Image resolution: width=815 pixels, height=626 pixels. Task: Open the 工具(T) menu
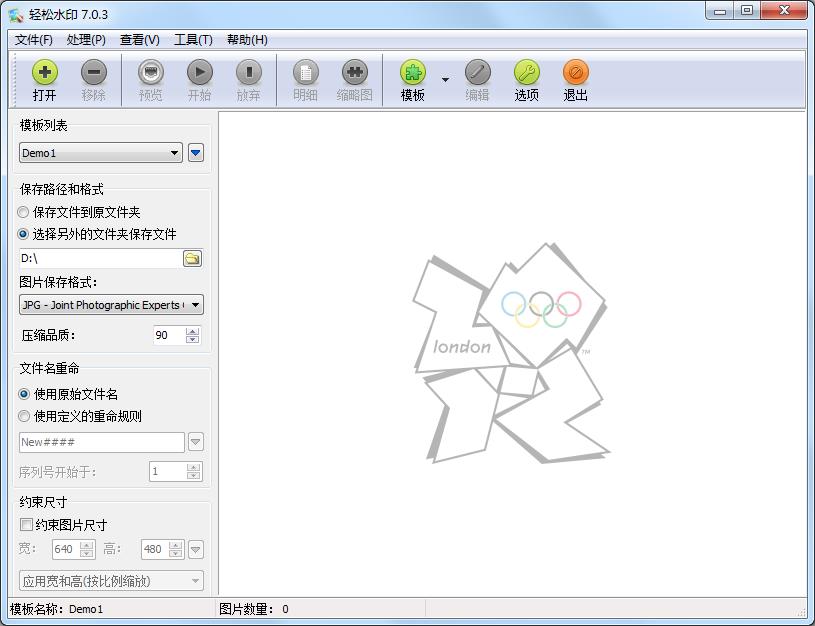193,40
